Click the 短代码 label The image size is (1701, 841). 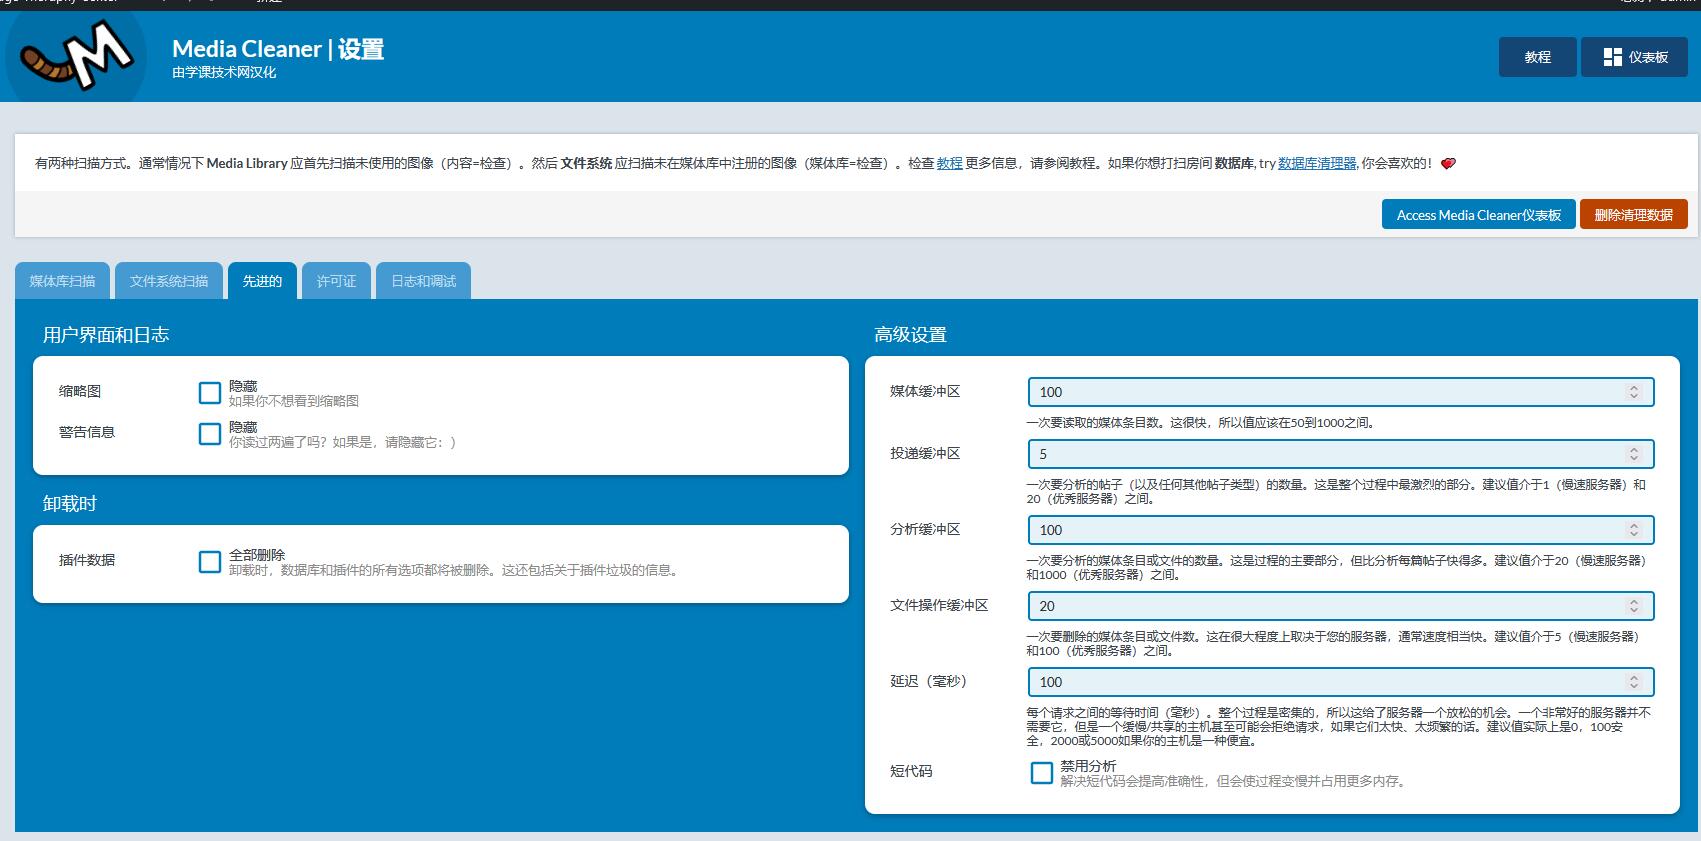click(x=911, y=771)
